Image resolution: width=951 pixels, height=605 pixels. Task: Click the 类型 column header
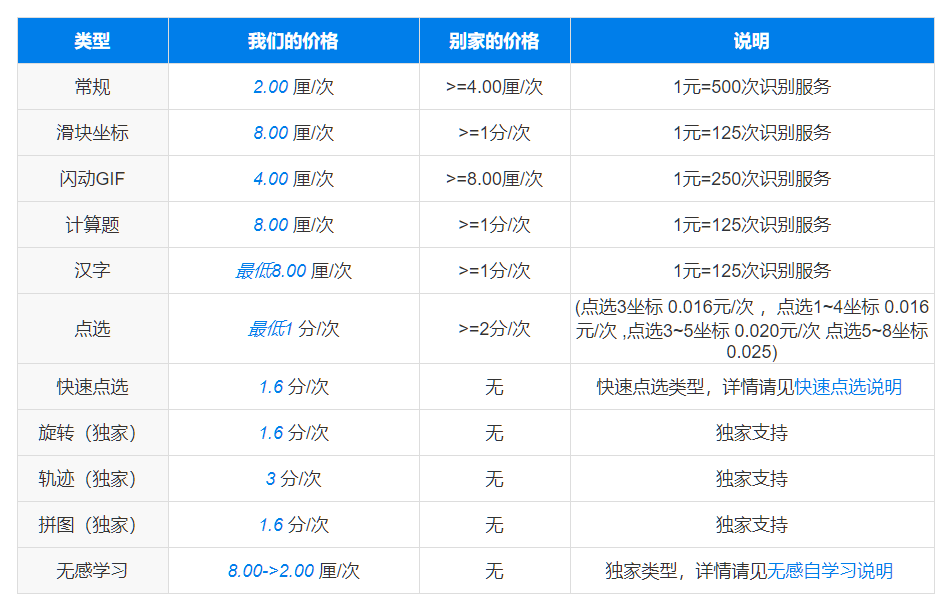tap(92, 41)
